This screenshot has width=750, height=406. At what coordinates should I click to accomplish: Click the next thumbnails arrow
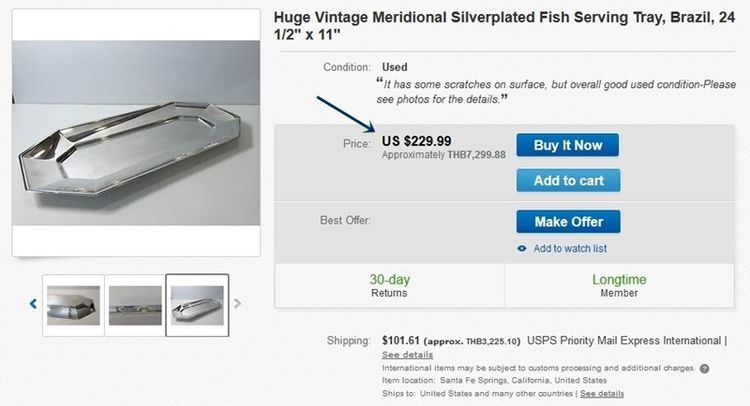coord(238,303)
